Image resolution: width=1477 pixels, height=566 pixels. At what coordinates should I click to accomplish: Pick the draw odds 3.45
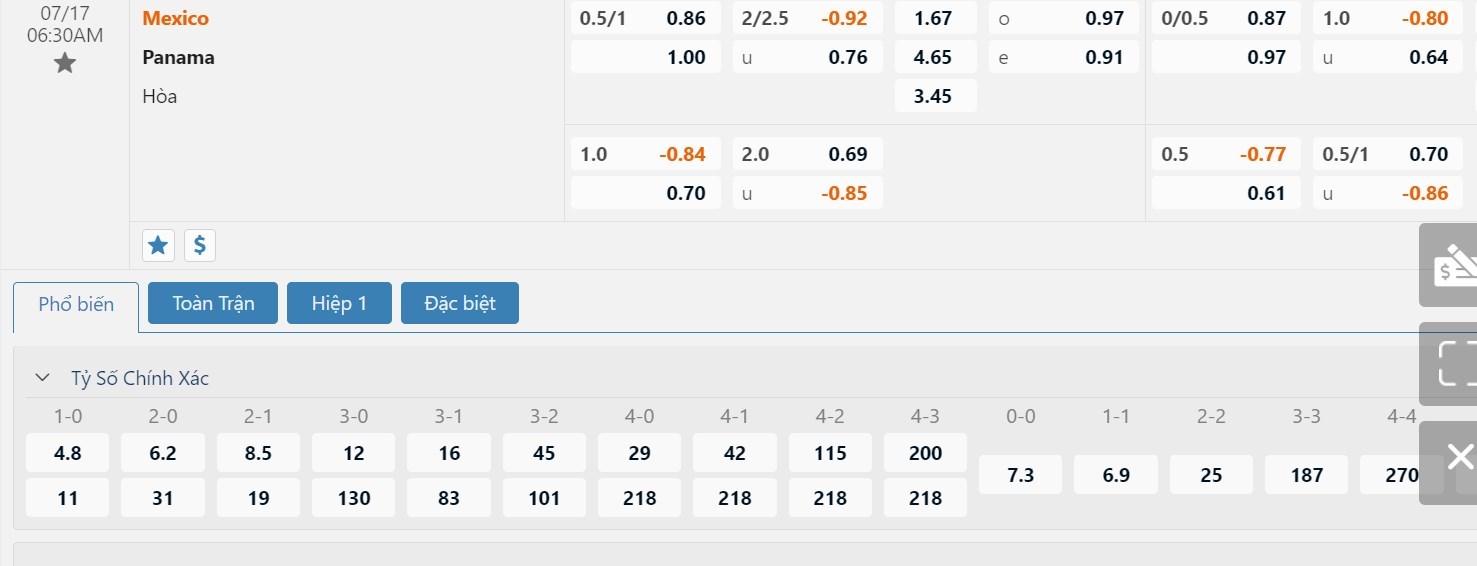tap(933, 96)
